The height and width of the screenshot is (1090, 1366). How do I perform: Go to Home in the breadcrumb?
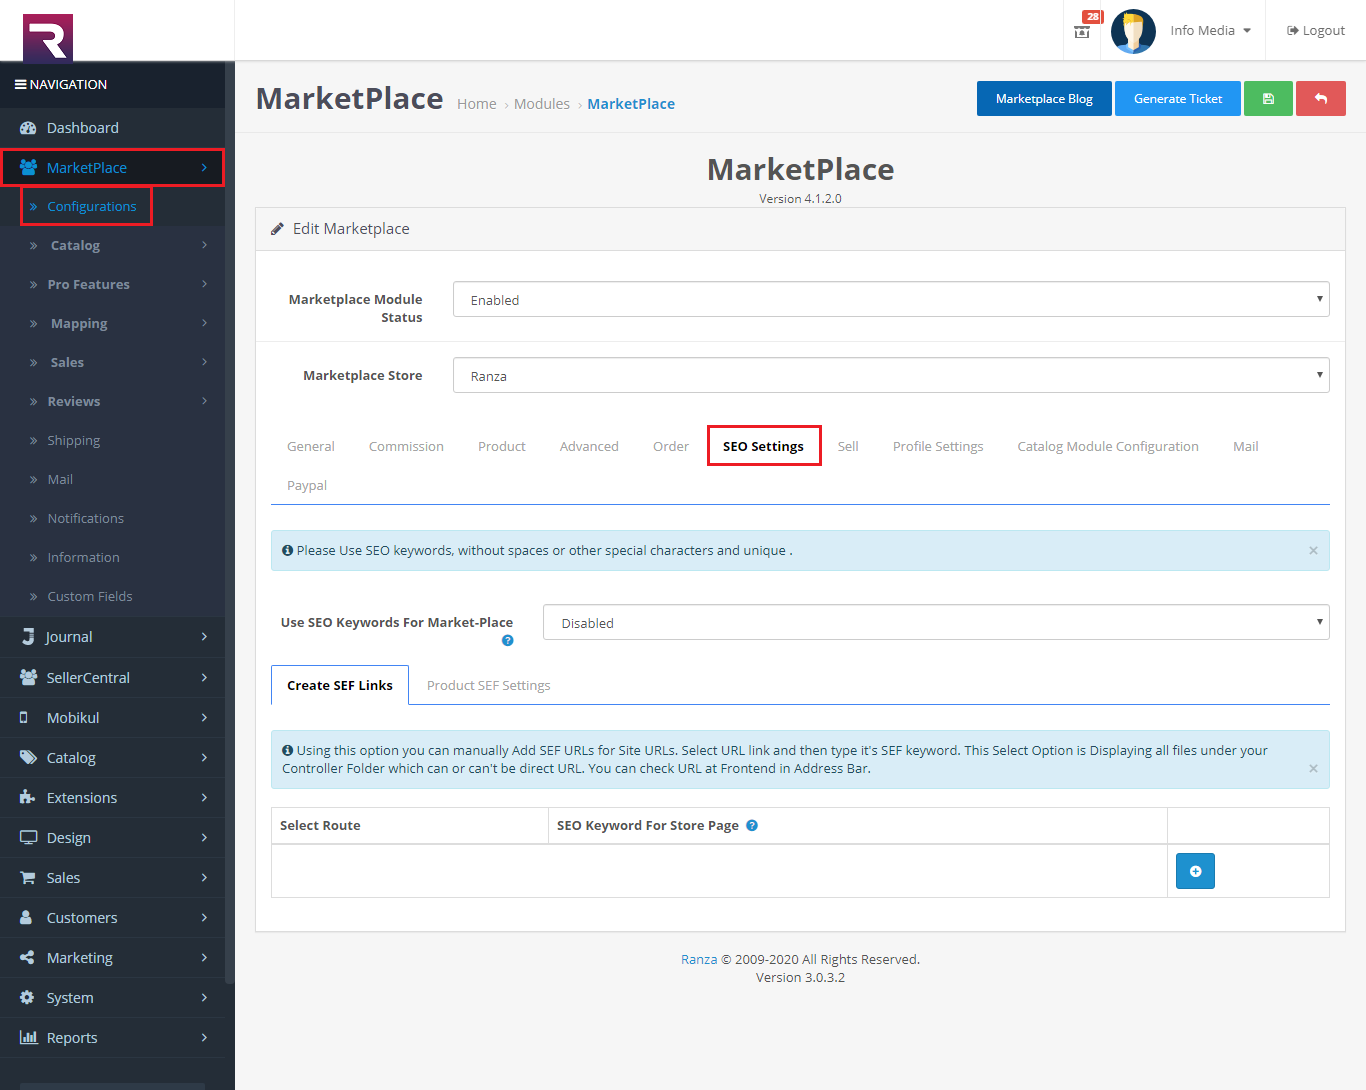click(476, 104)
